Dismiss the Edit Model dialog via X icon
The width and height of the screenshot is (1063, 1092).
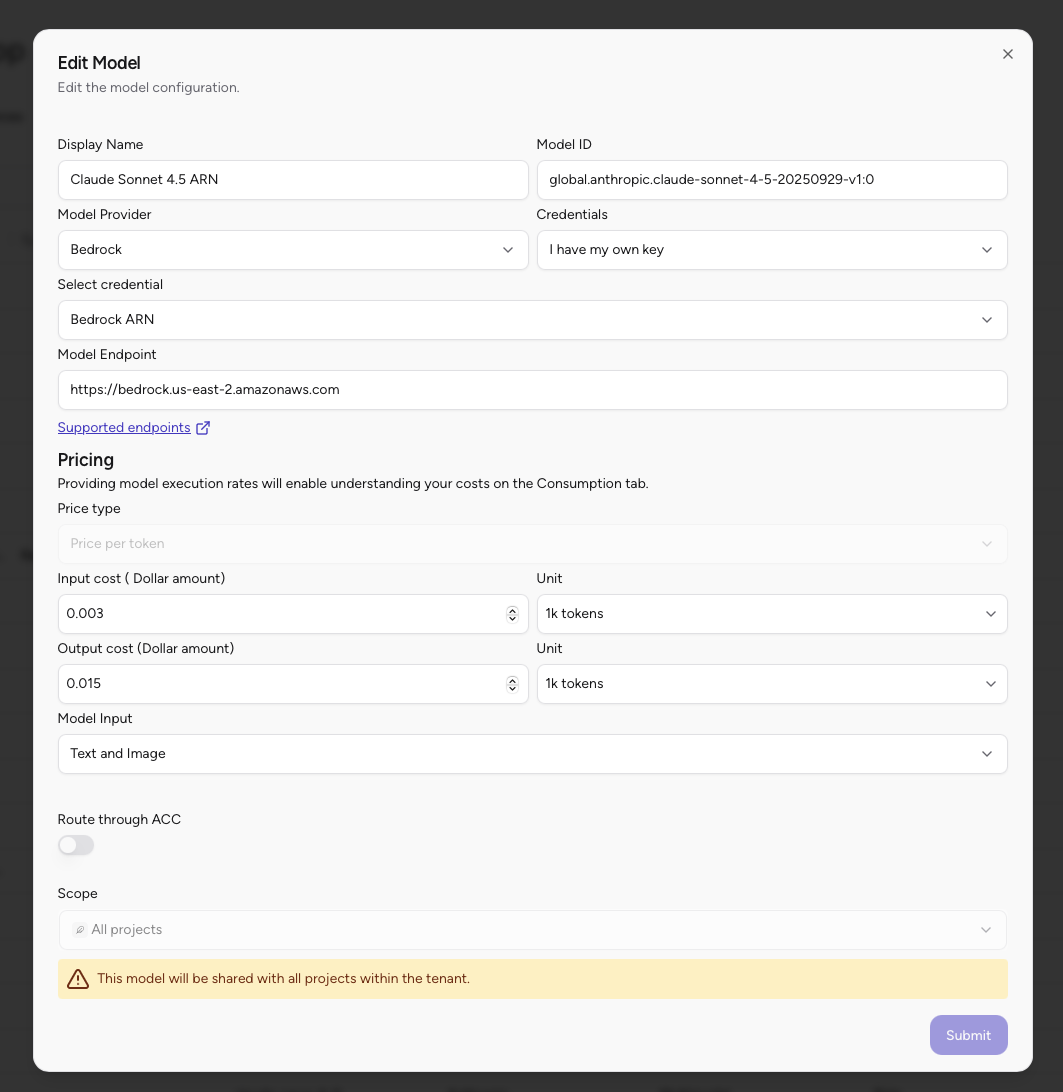point(1007,54)
